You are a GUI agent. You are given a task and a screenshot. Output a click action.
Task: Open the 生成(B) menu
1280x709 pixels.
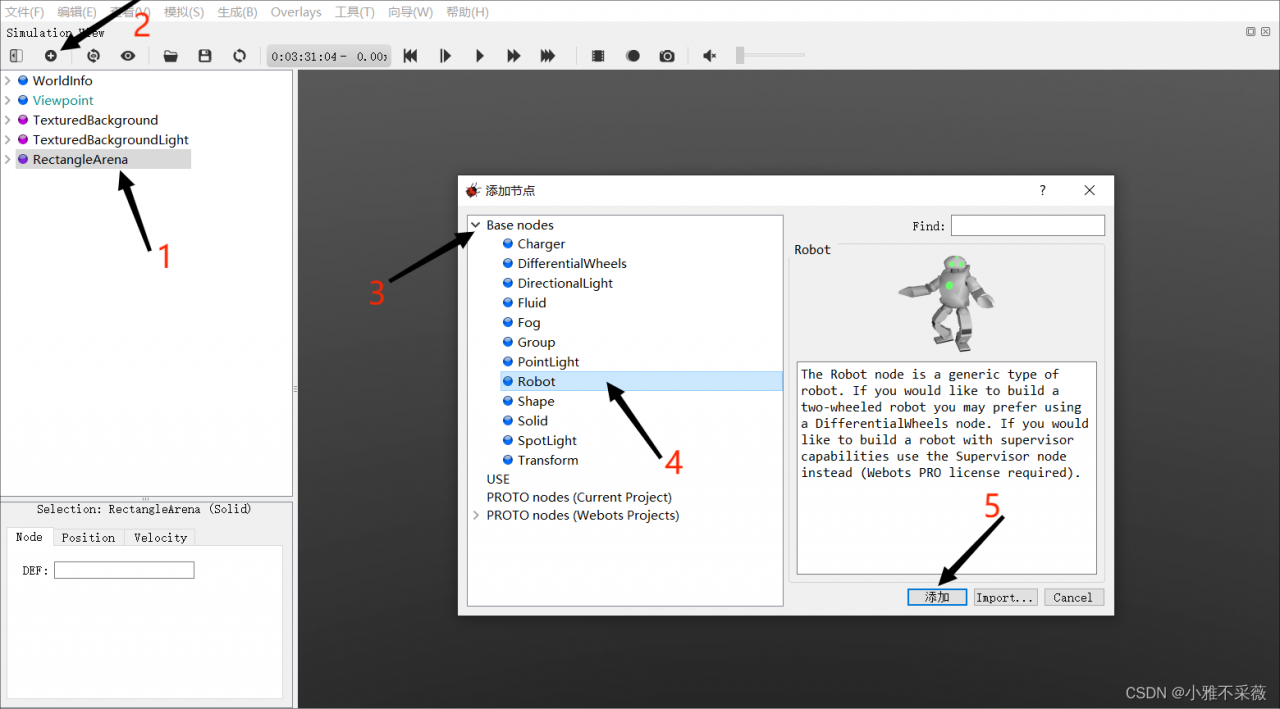[x=237, y=12]
